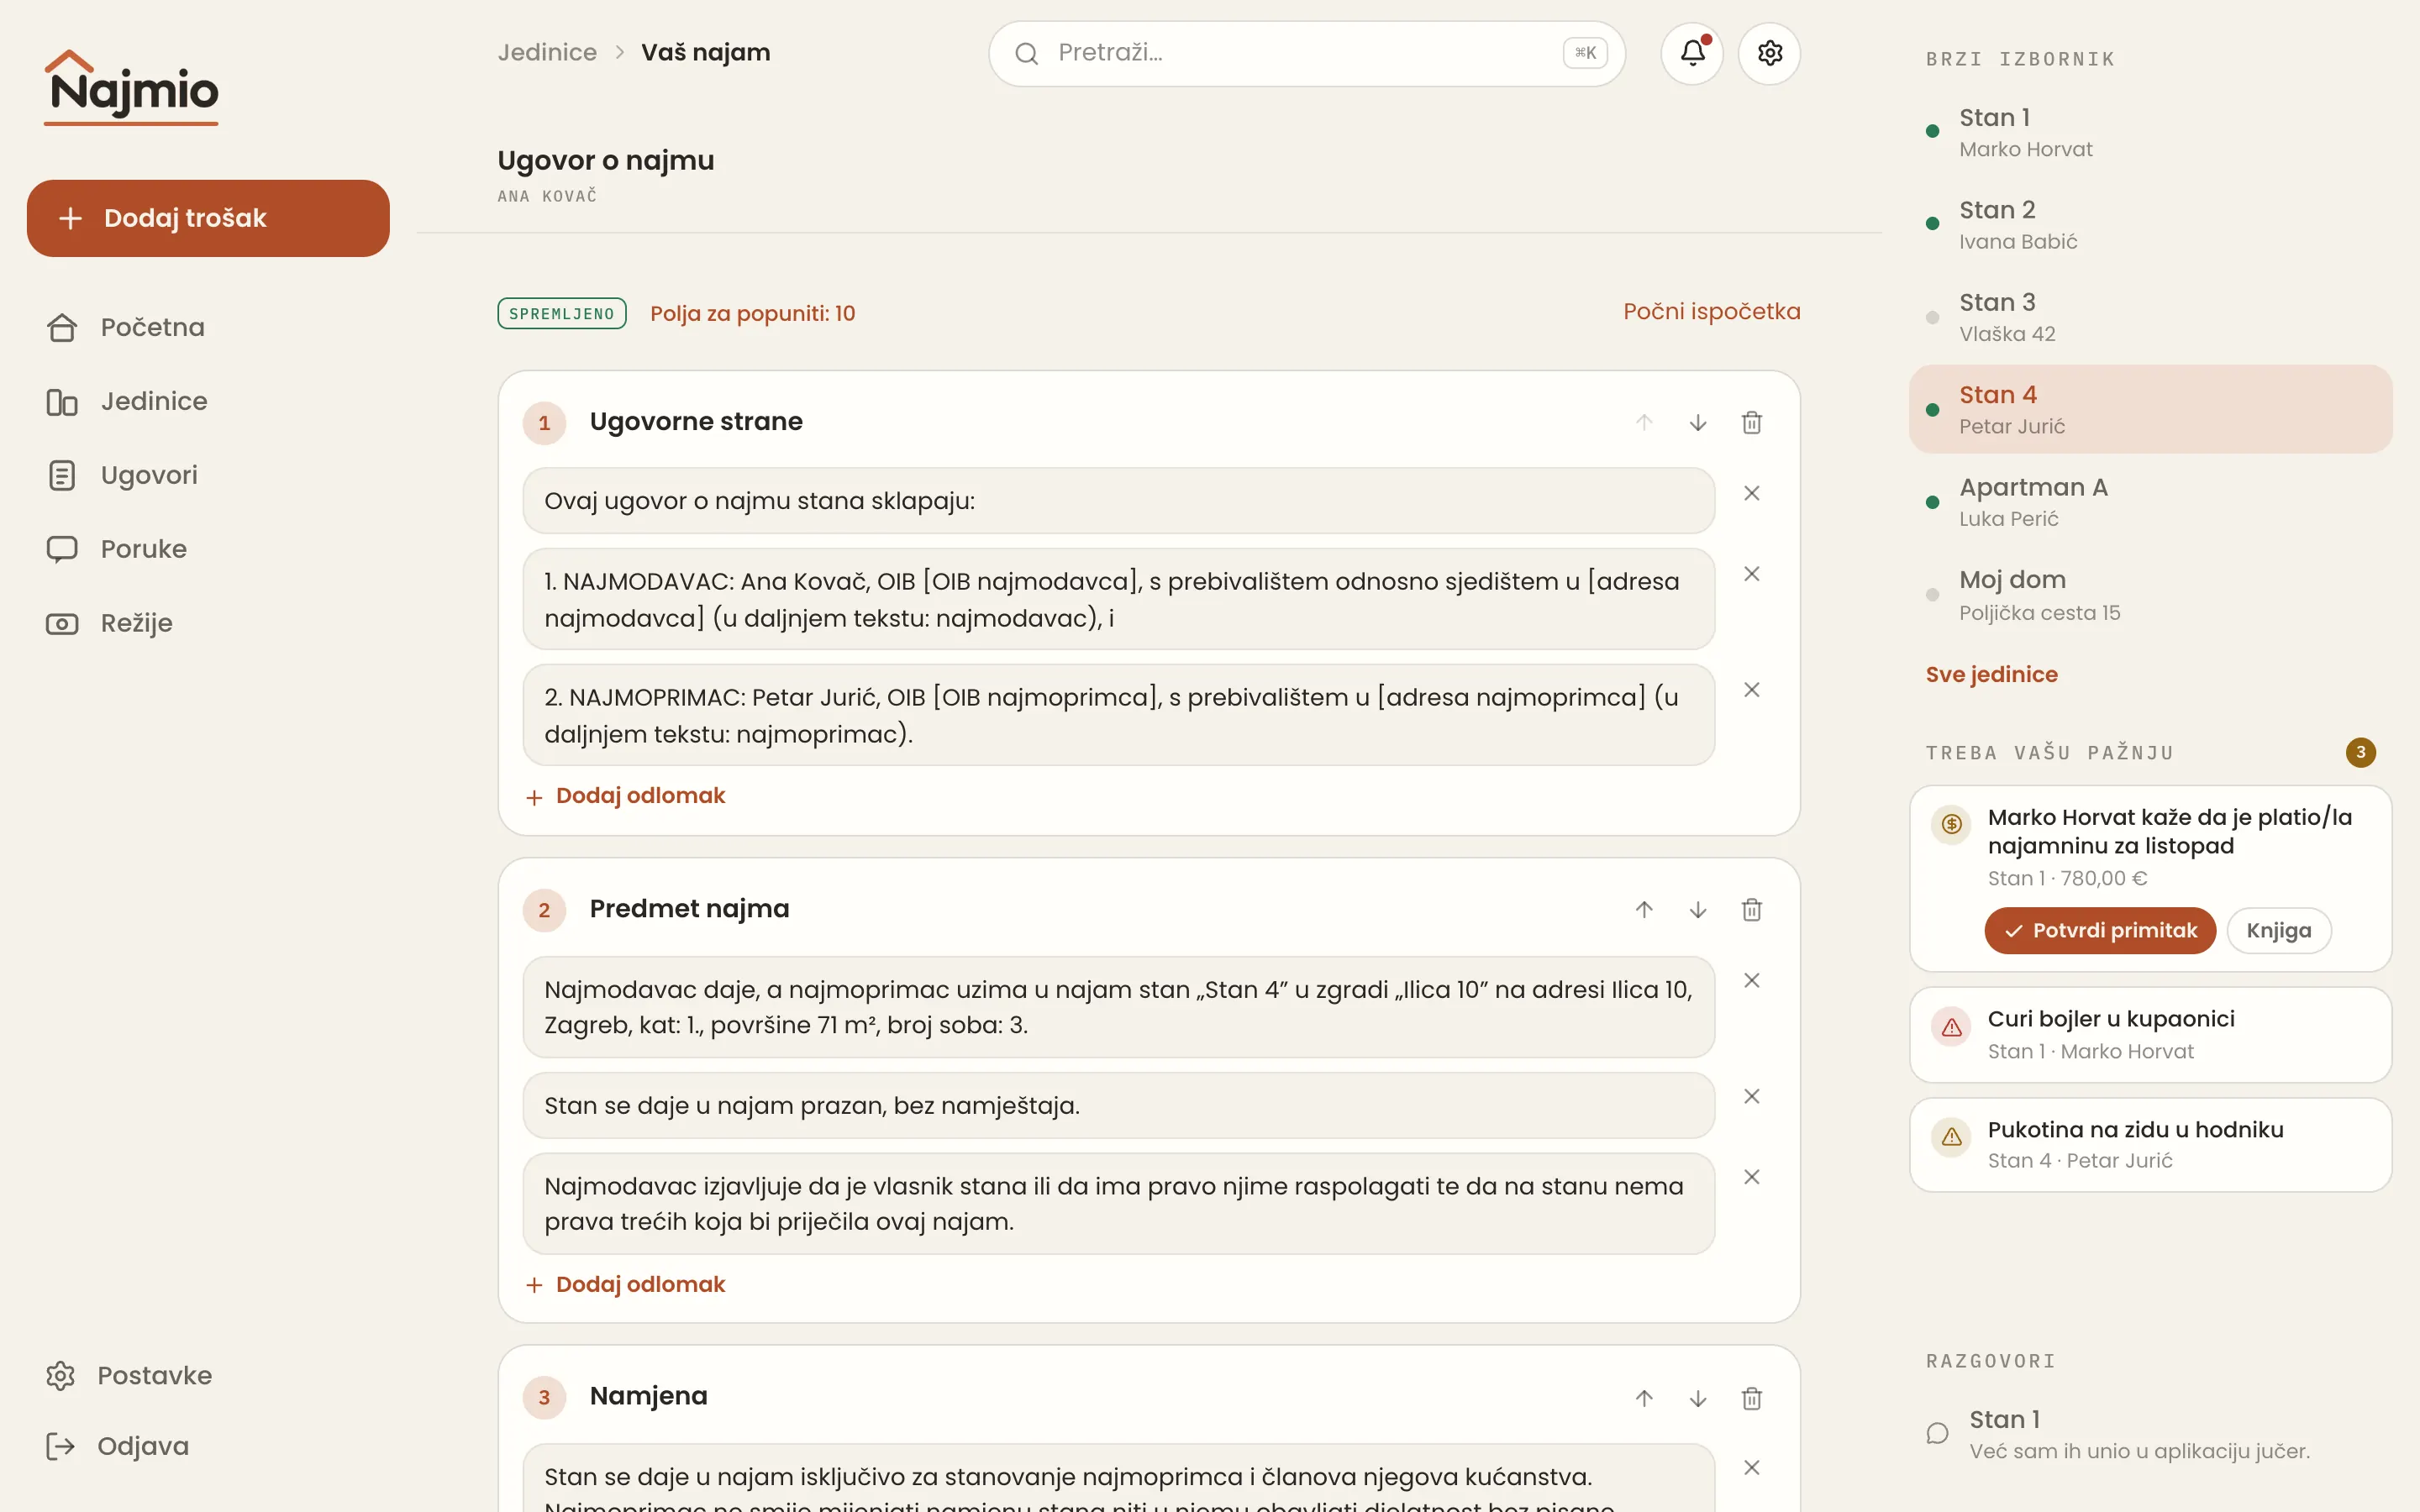
Task: Remove paragraph 'Najmodavac daje, a najmoprimac uzima'
Action: click(x=1751, y=981)
